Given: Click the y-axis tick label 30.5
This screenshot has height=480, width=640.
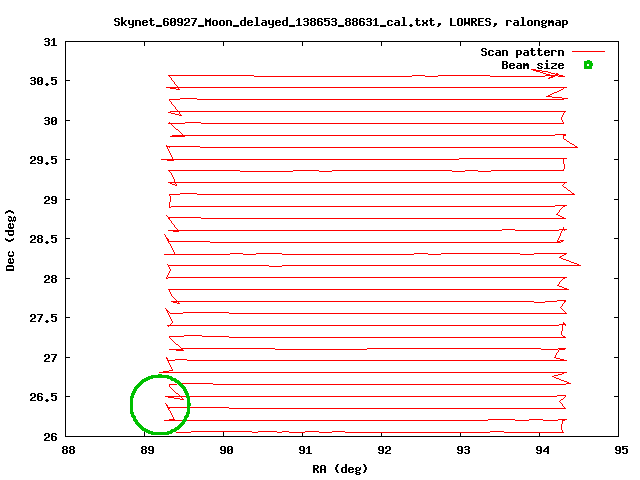Looking at the screenshot, I should tap(44, 81).
